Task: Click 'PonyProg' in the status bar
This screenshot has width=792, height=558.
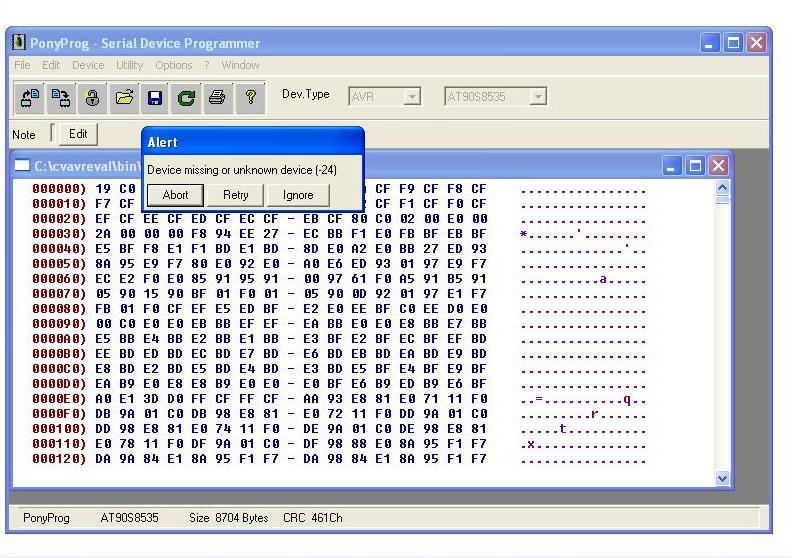Action: coord(46,518)
